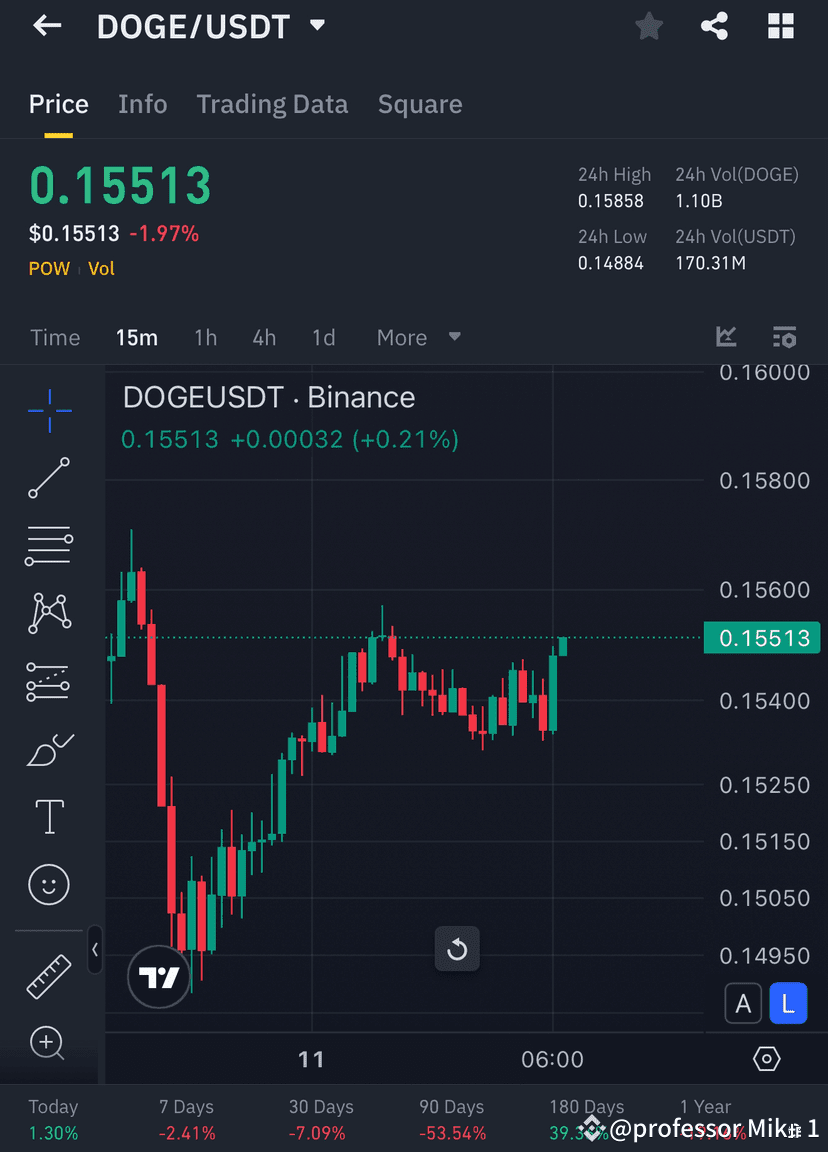Toggle DOGE/USDT as a favorite
The image size is (828, 1152).
tap(648, 26)
